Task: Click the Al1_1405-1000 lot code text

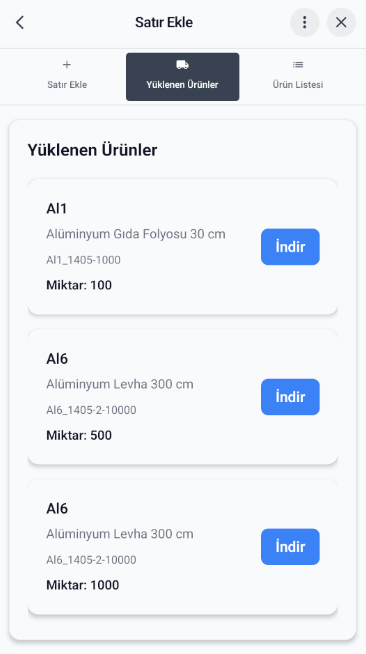Action: pos(83,260)
